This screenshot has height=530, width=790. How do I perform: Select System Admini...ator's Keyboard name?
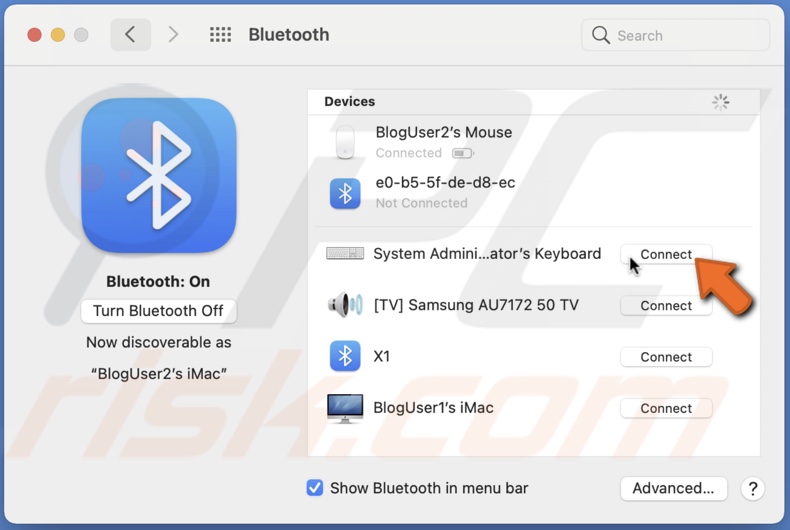[x=487, y=253]
